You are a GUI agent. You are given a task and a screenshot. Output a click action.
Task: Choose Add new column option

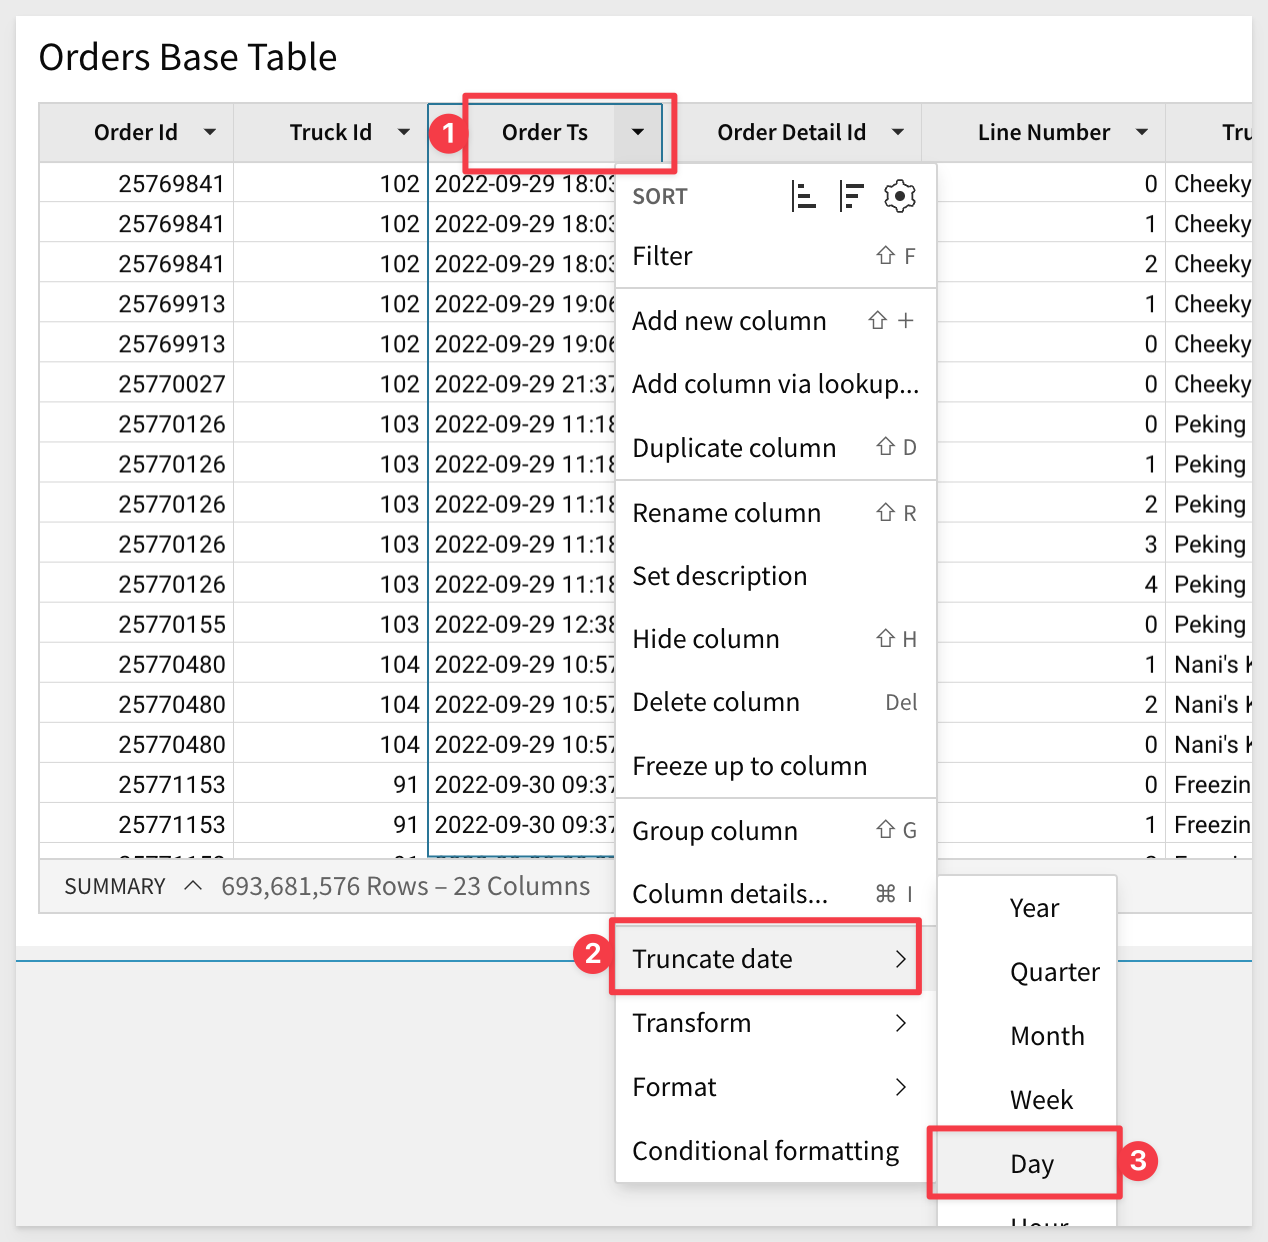pos(729,321)
